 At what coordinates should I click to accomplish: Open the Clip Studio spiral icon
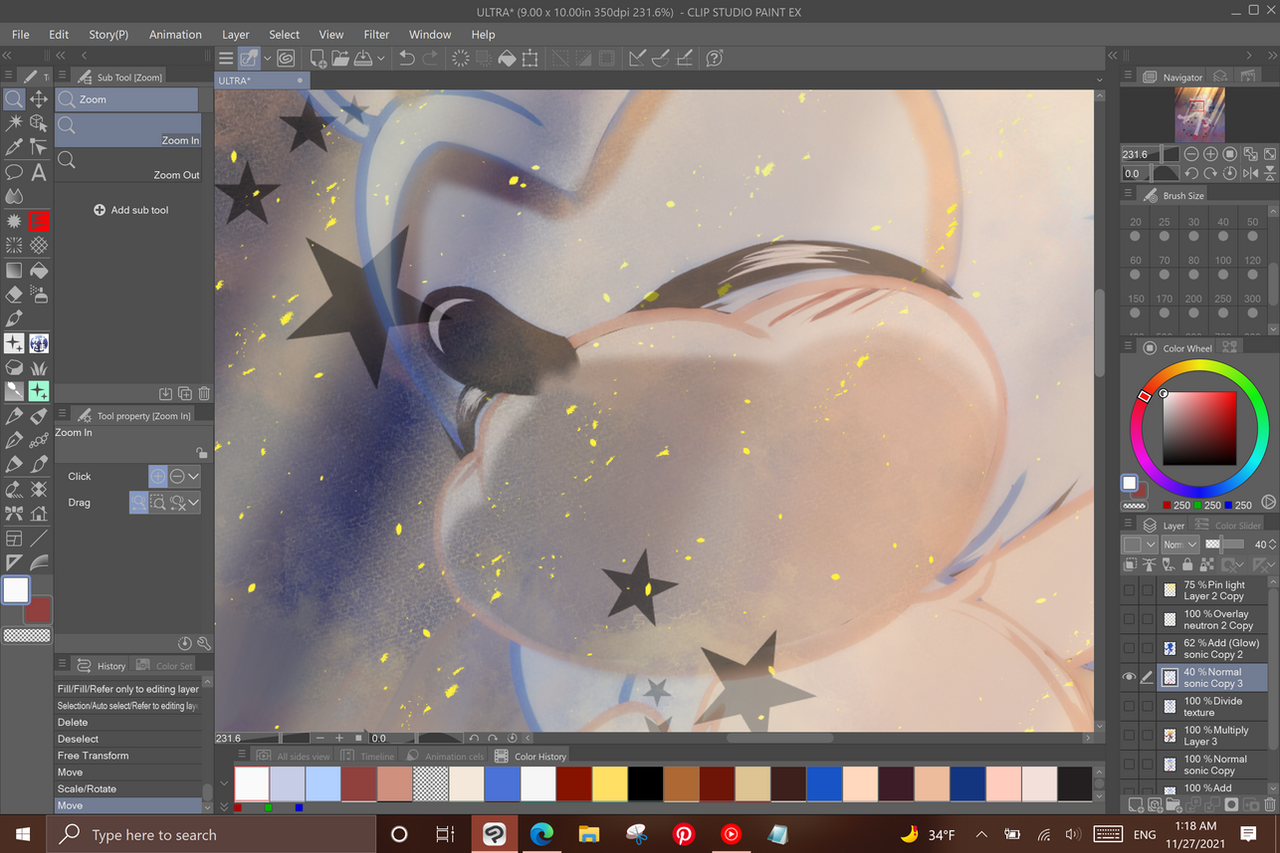(286, 58)
